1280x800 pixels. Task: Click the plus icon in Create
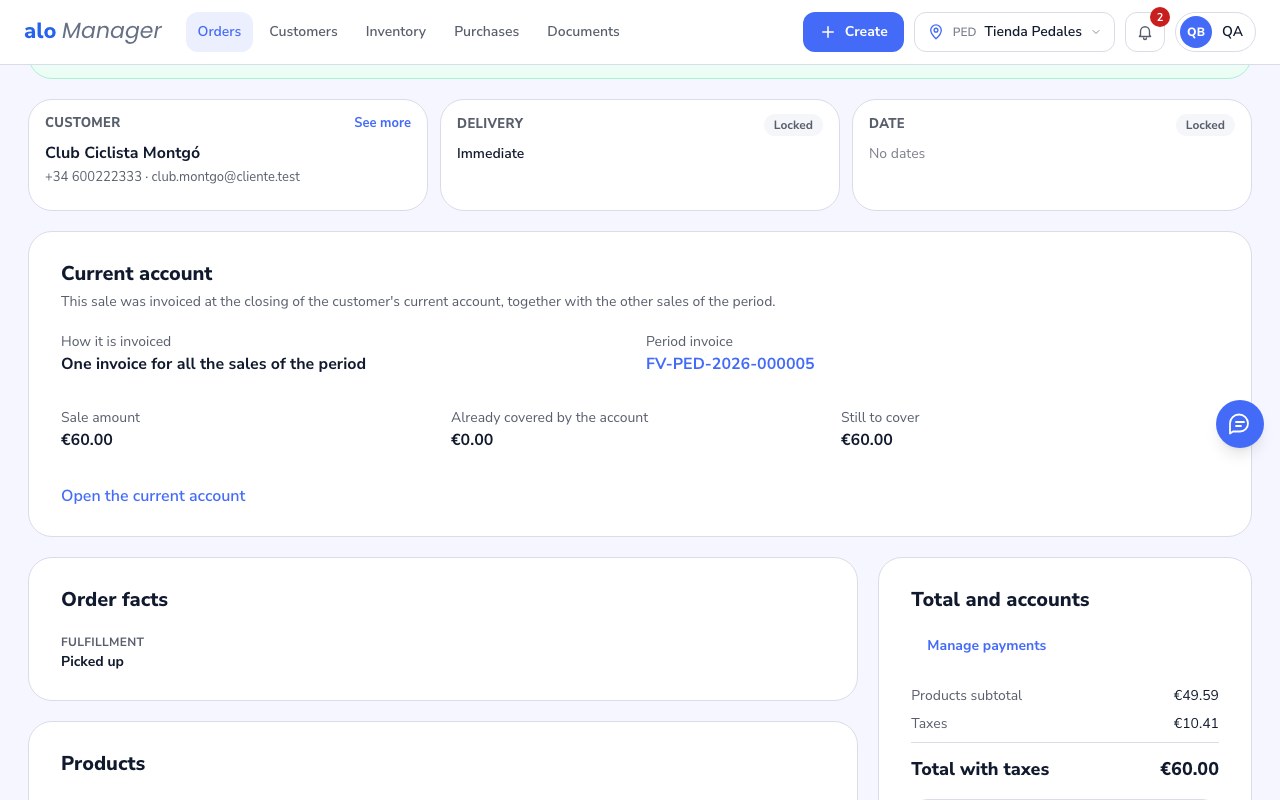coord(828,32)
